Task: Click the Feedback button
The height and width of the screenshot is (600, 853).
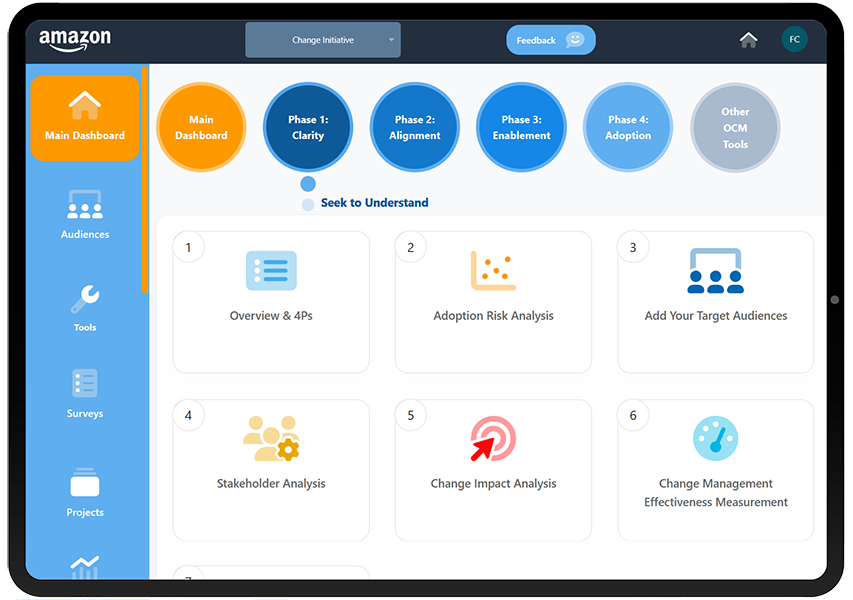Action: (550, 39)
